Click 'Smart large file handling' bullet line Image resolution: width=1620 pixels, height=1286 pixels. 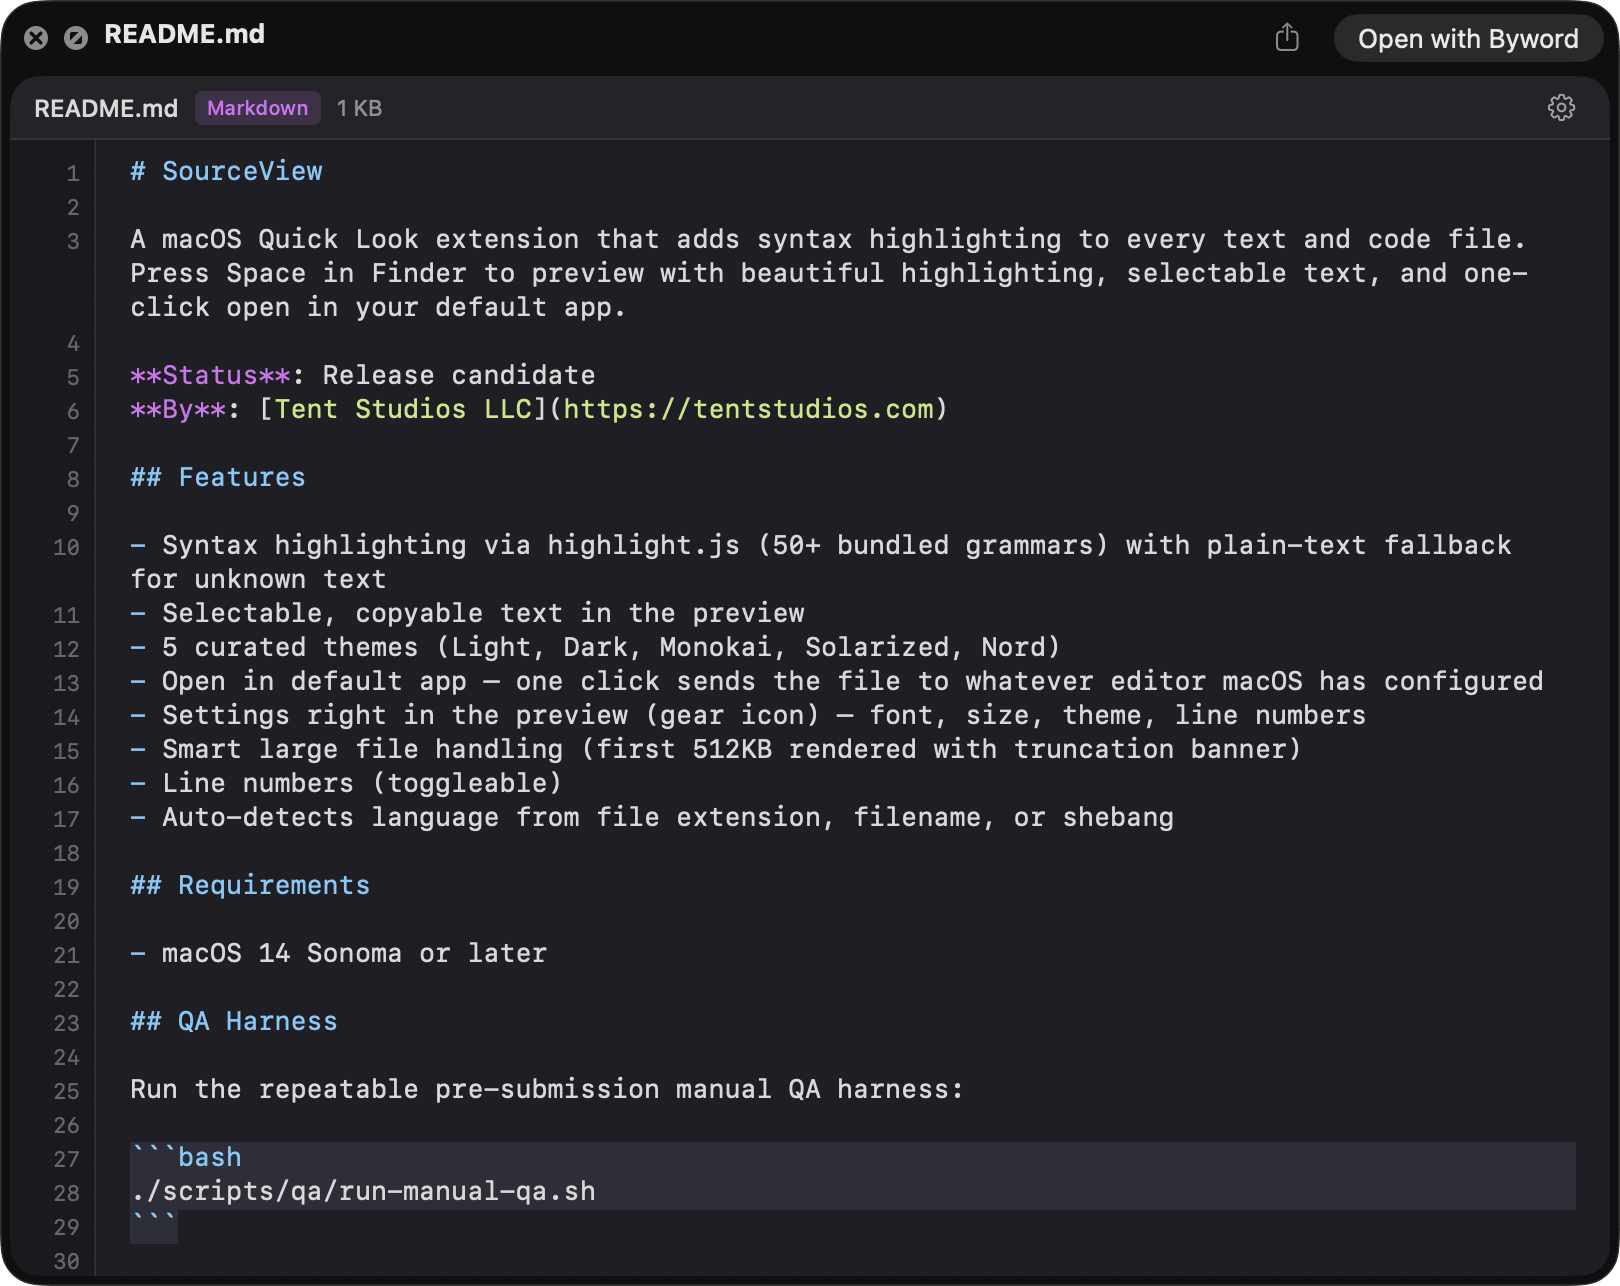(716, 749)
